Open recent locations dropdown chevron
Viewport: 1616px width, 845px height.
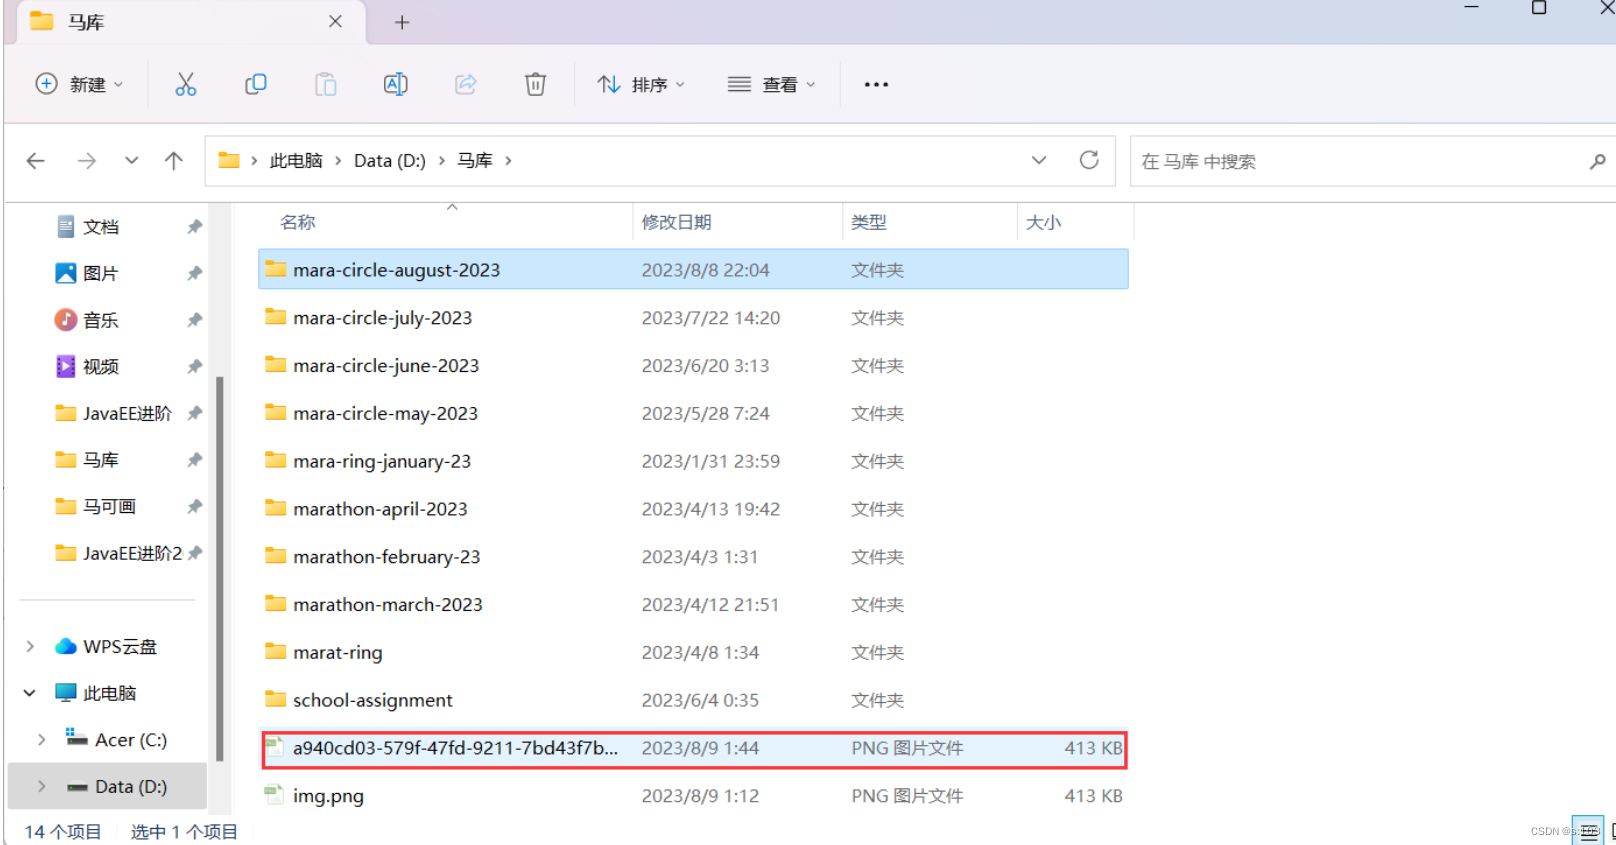click(x=131, y=160)
